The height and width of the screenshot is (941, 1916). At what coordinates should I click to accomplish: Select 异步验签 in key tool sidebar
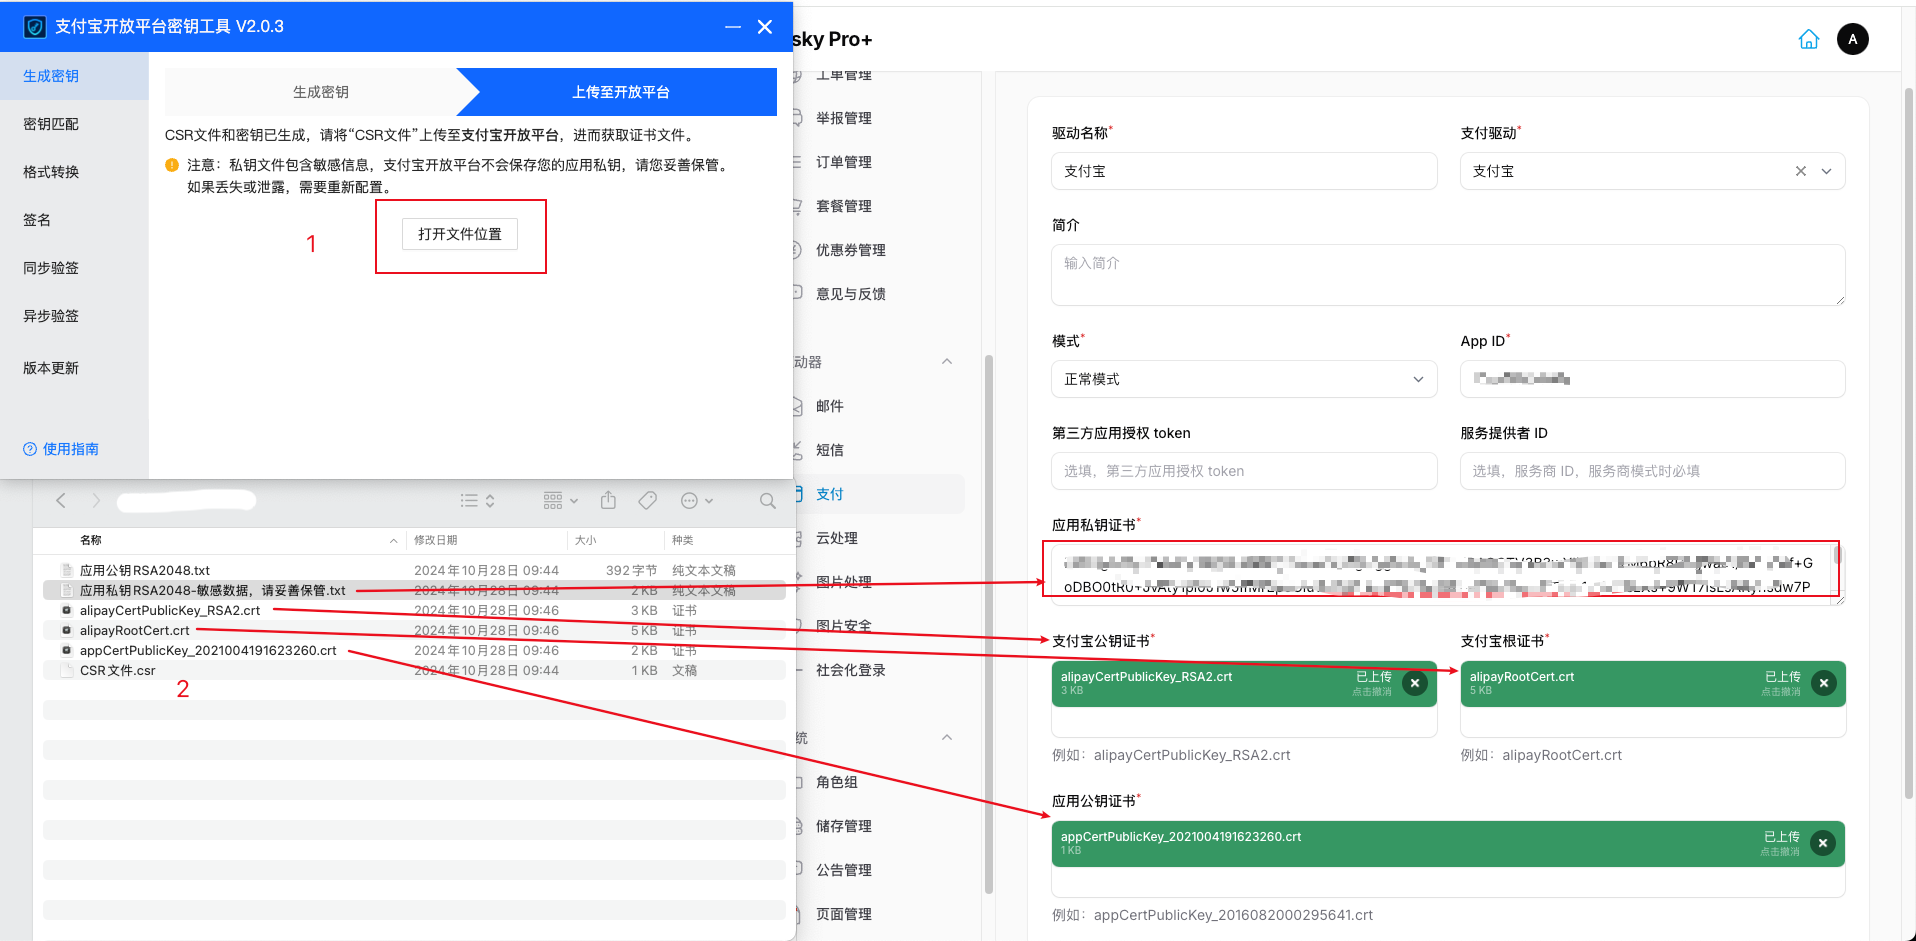click(x=74, y=316)
